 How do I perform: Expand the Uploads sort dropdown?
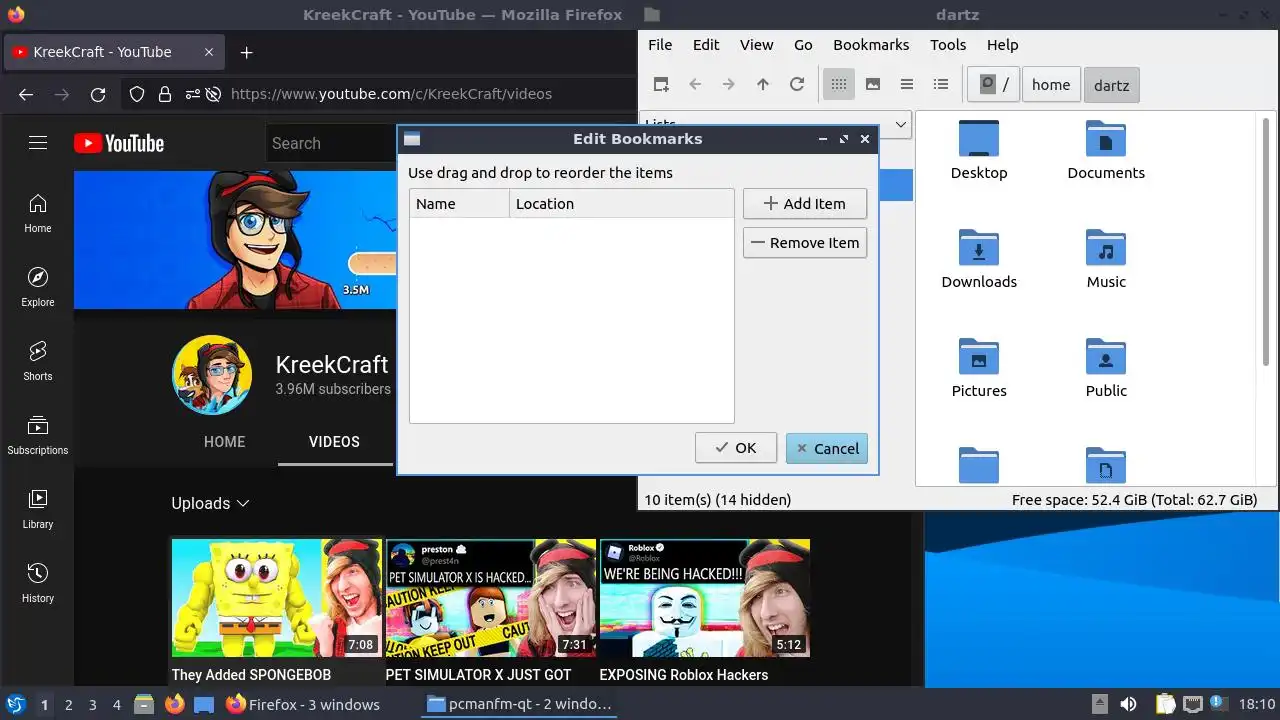pos(210,503)
